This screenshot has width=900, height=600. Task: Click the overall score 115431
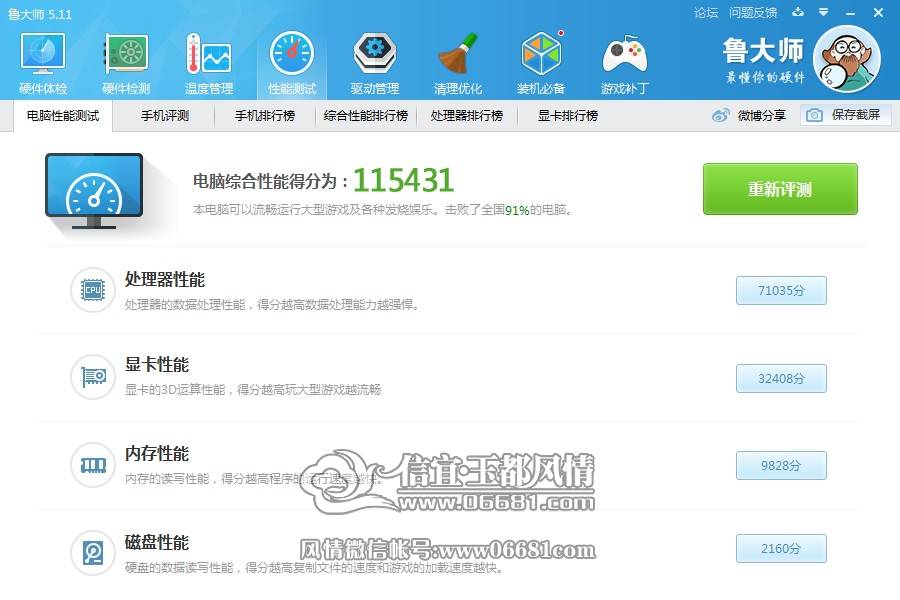404,180
